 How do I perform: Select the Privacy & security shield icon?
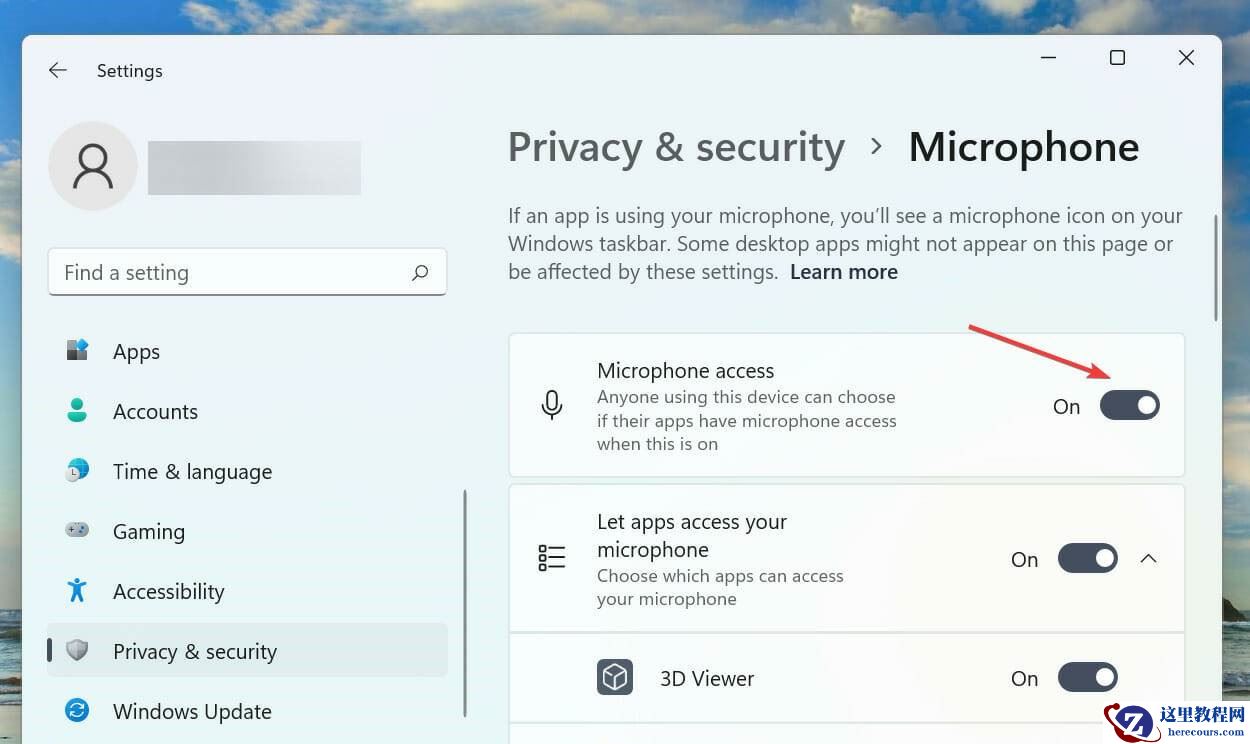pyautogui.click(x=76, y=651)
